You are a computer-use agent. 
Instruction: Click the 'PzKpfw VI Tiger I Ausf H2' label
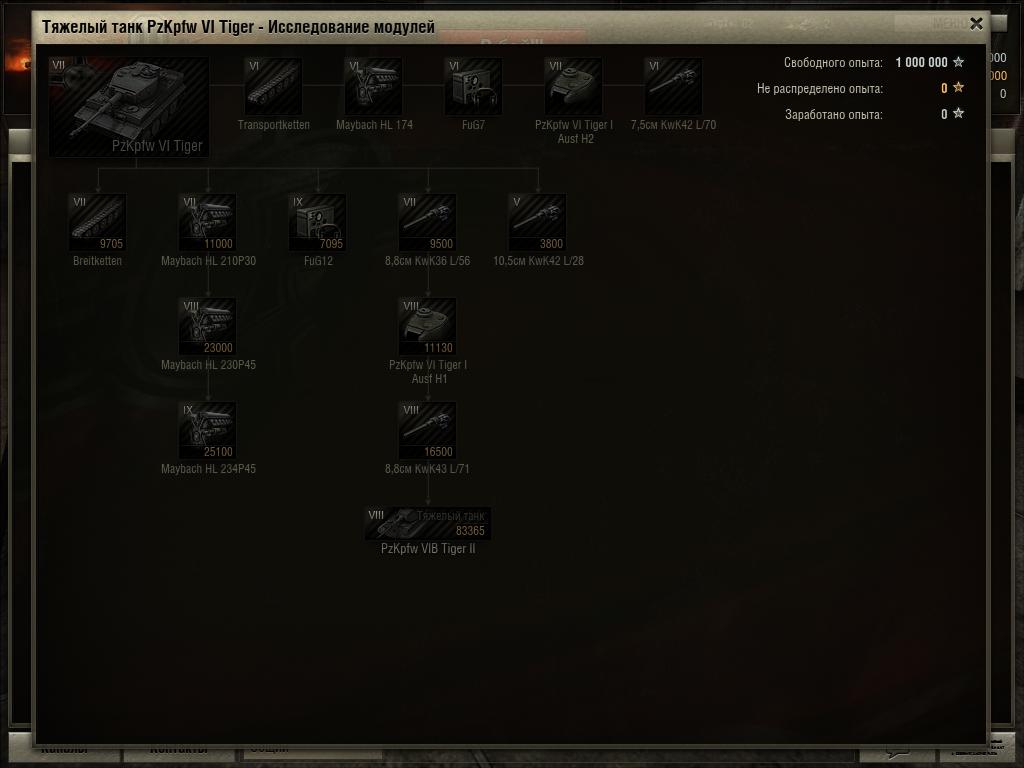(x=574, y=132)
